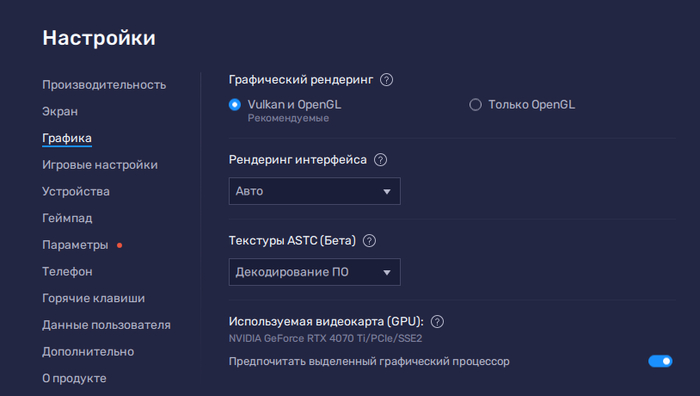
Task: Open the Авто interface rendering dropdown
Action: [315, 191]
